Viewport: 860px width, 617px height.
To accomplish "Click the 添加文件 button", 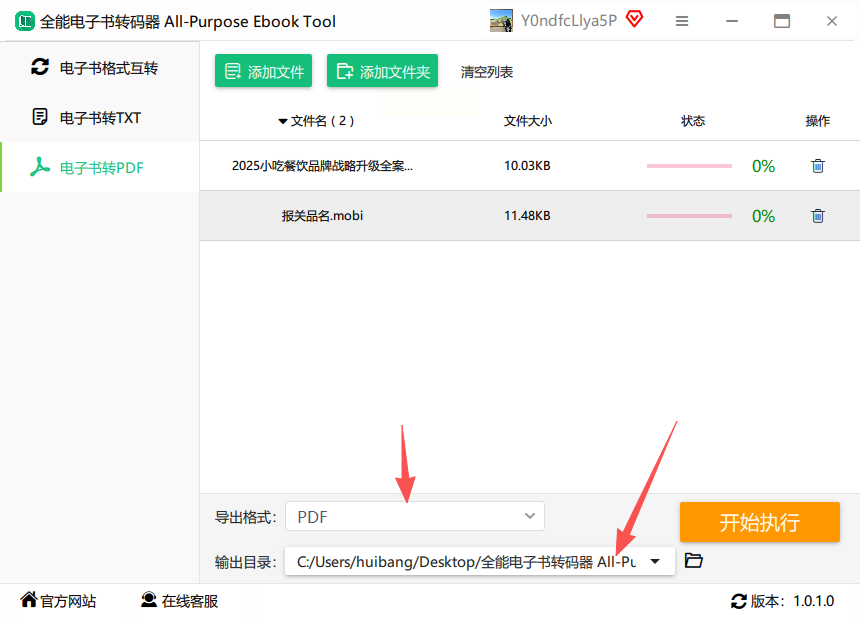I will coord(263,71).
